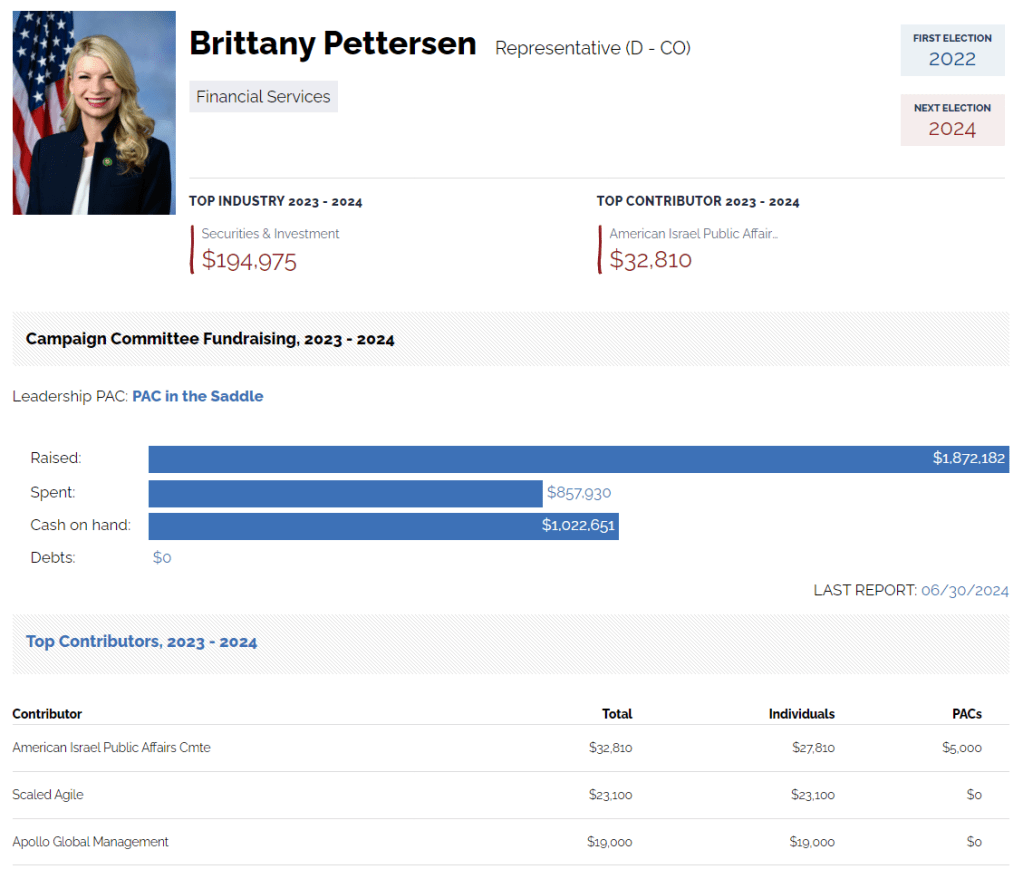Screen dimensions: 1023x869
Task: Click the First Election 2022 box
Action: 952,50
